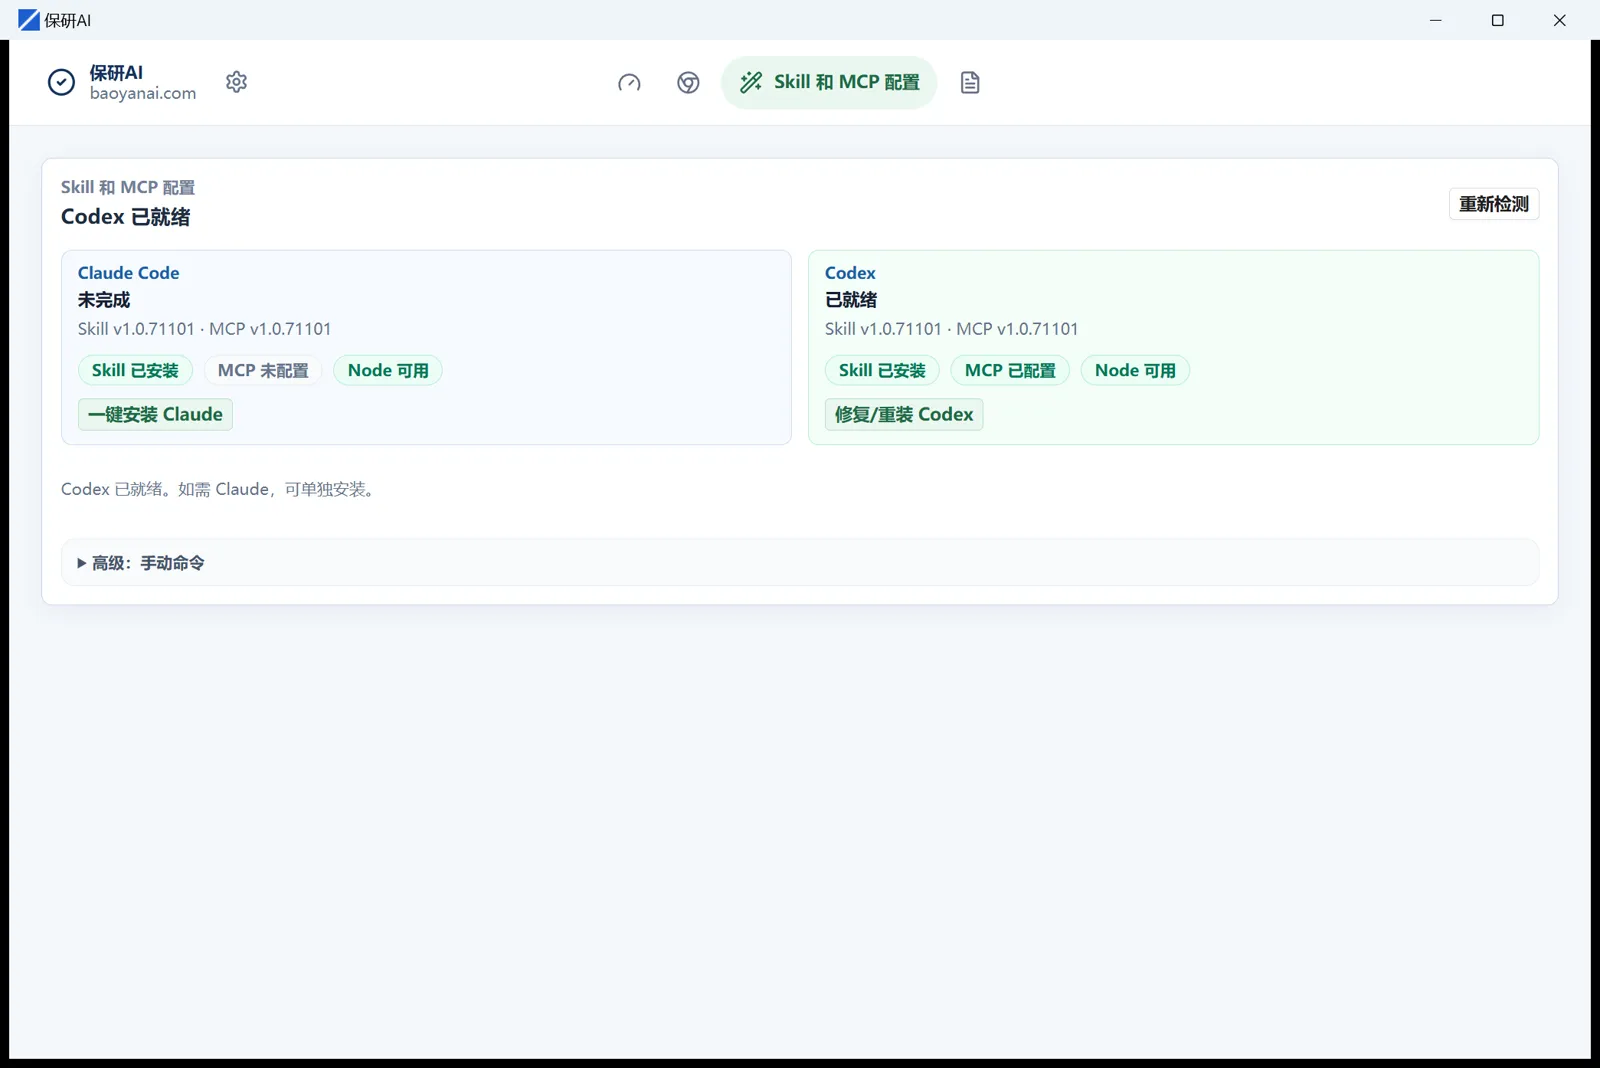Click the checkmark status circle icon
The image size is (1600, 1068).
click(61, 82)
